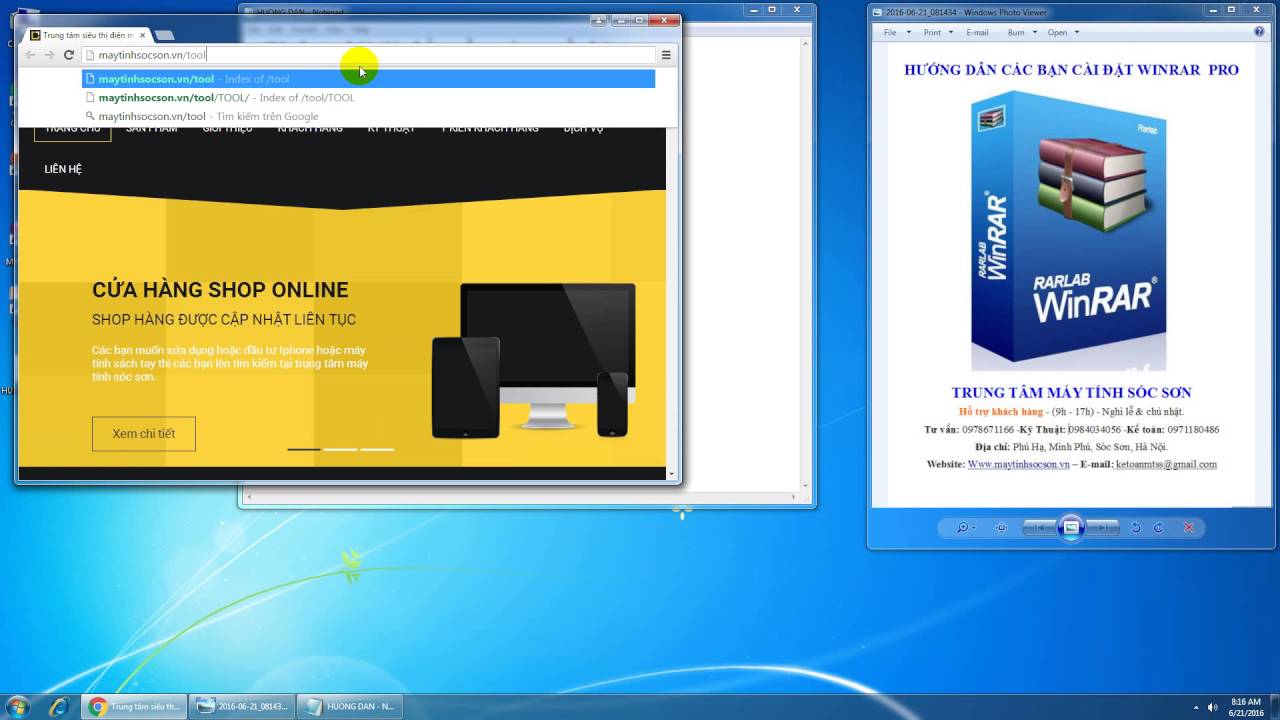Select the third carousel slide indicator
This screenshot has width=1280, height=720.
(x=377, y=449)
